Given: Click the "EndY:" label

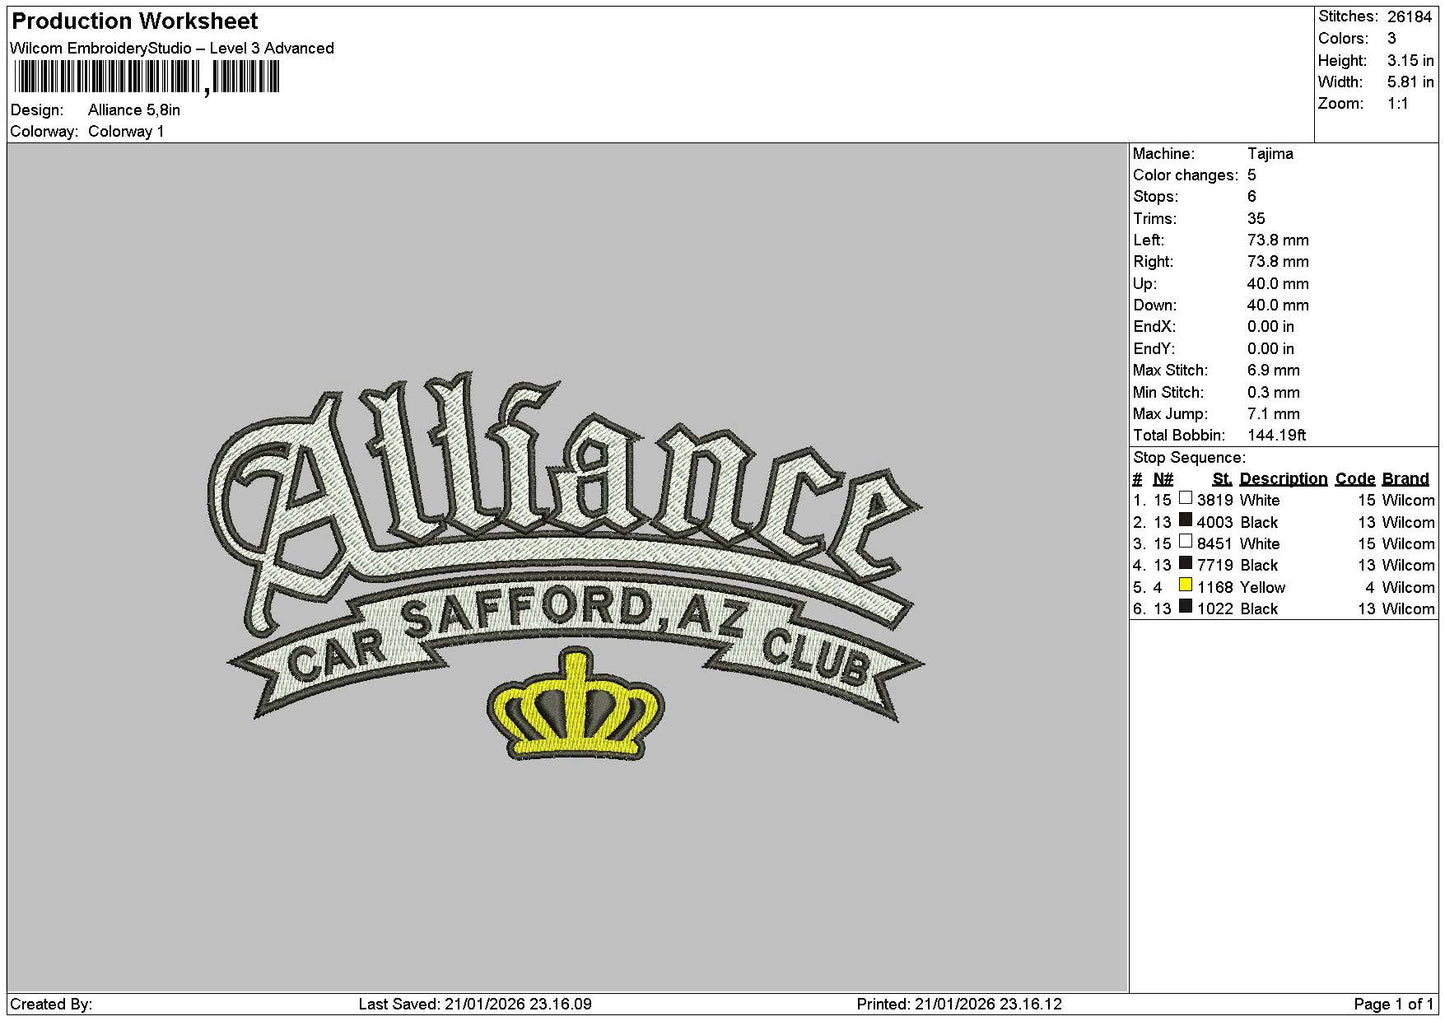Looking at the screenshot, I should pos(1153,349).
